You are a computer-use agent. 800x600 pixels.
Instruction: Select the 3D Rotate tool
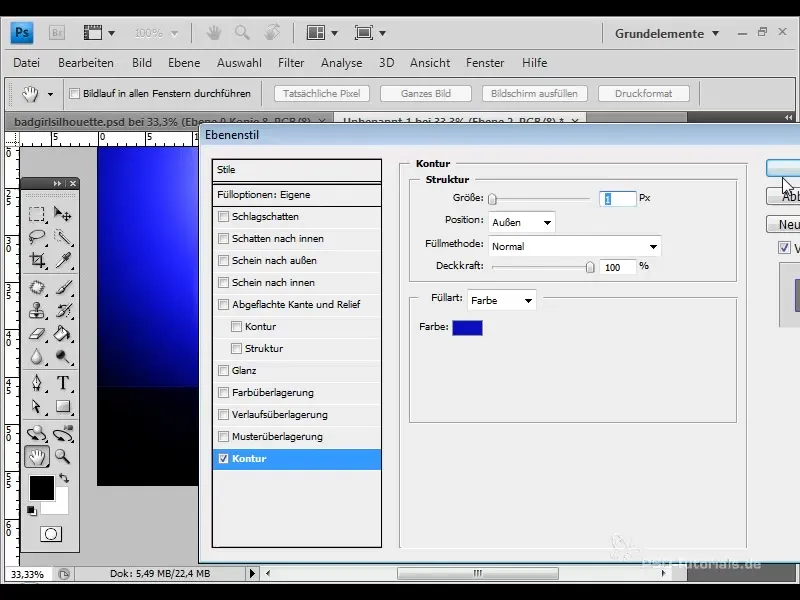tap(37, 434)
